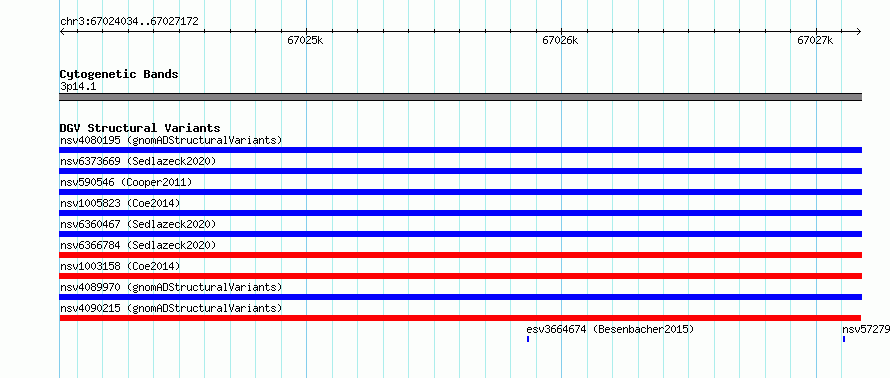890x378 pixels.
Task: Click the small blue esv3664674 variant marker
Action: [x=528, y=339]
